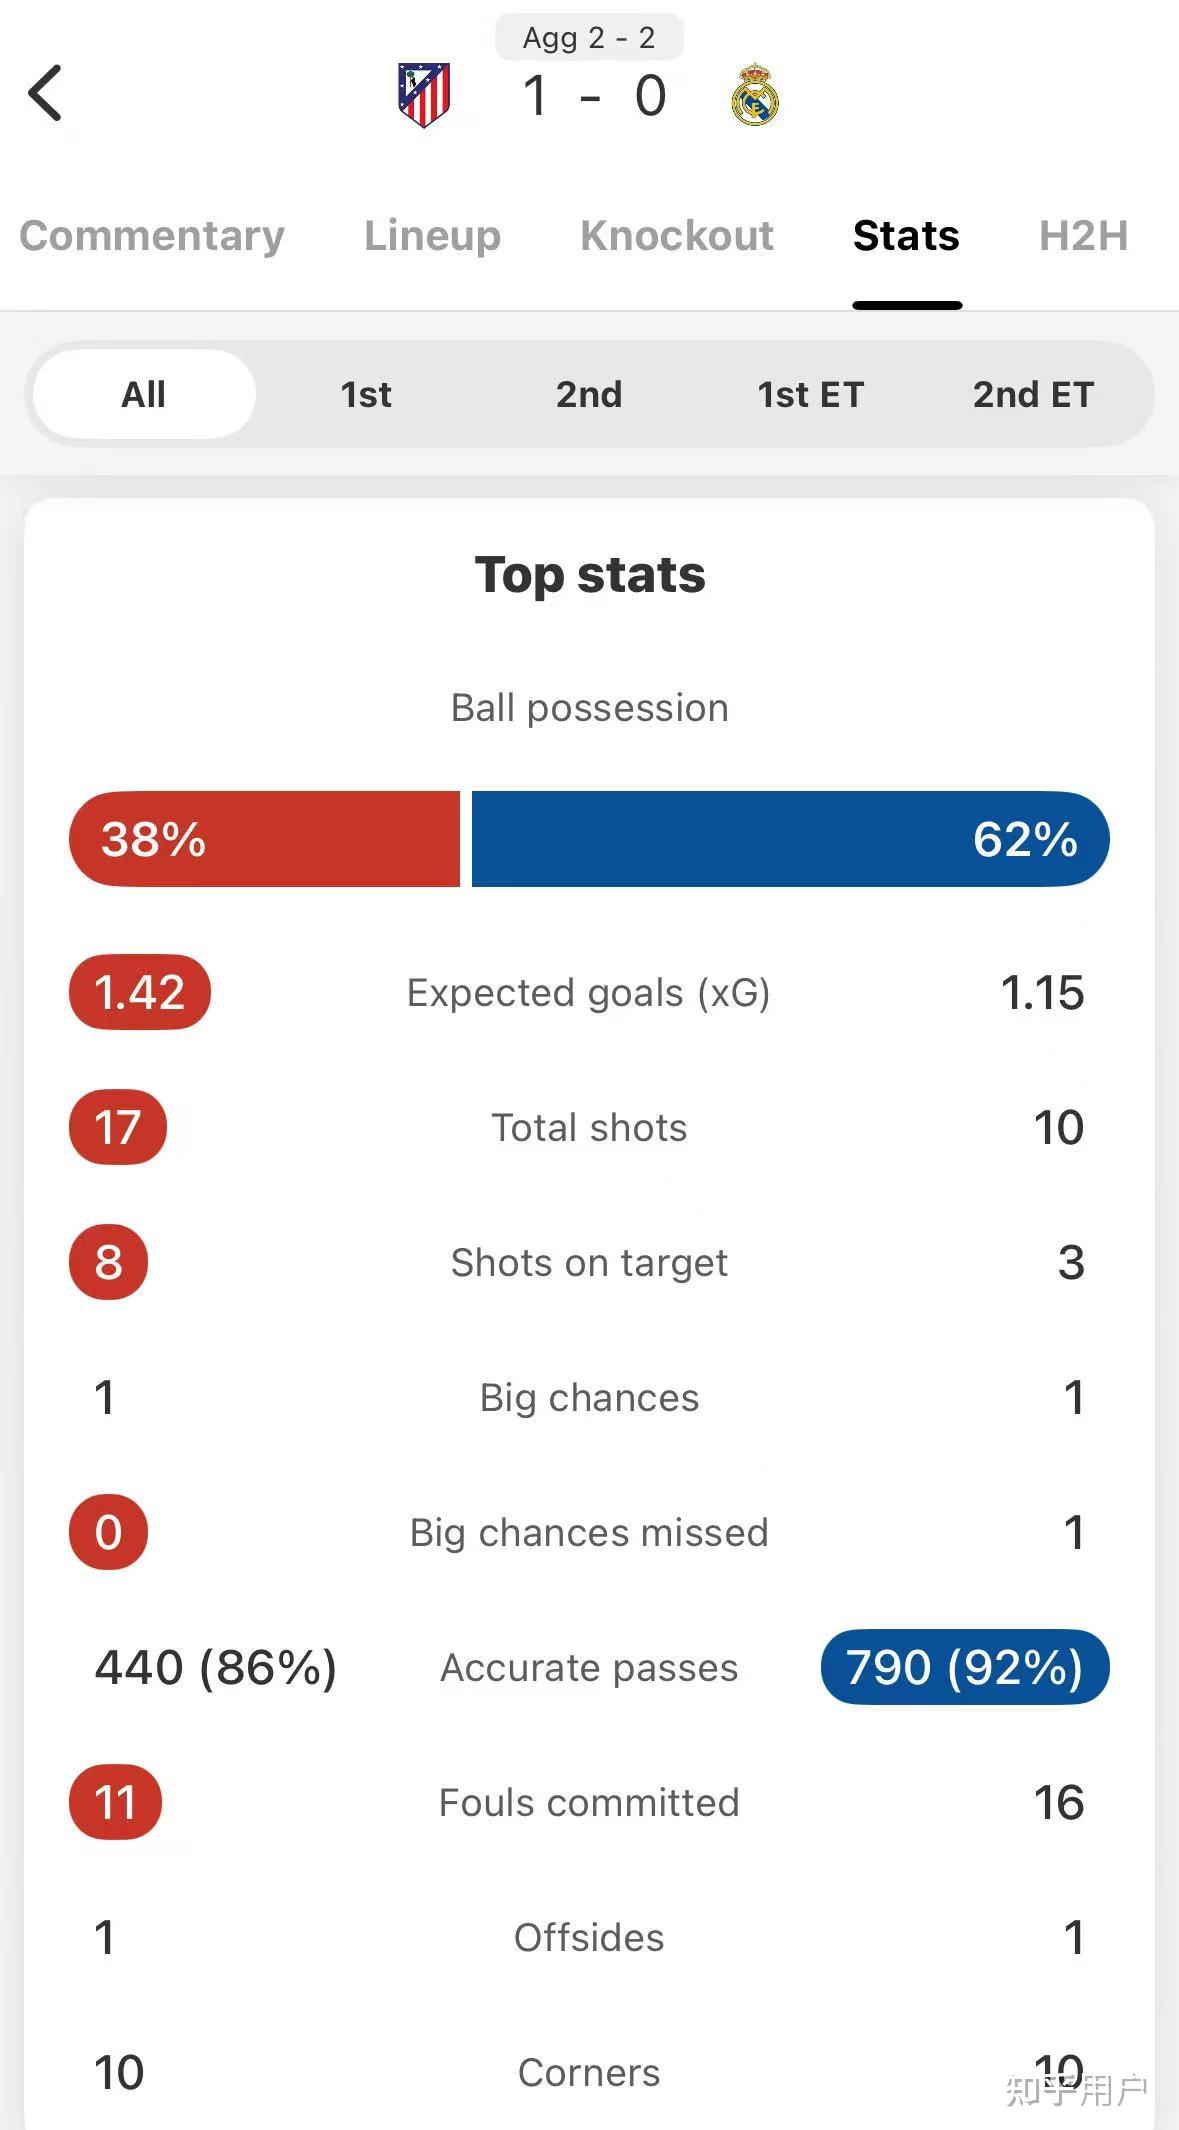
Task: Switch to the Lineup tab
Action: [x=432, y=236]
